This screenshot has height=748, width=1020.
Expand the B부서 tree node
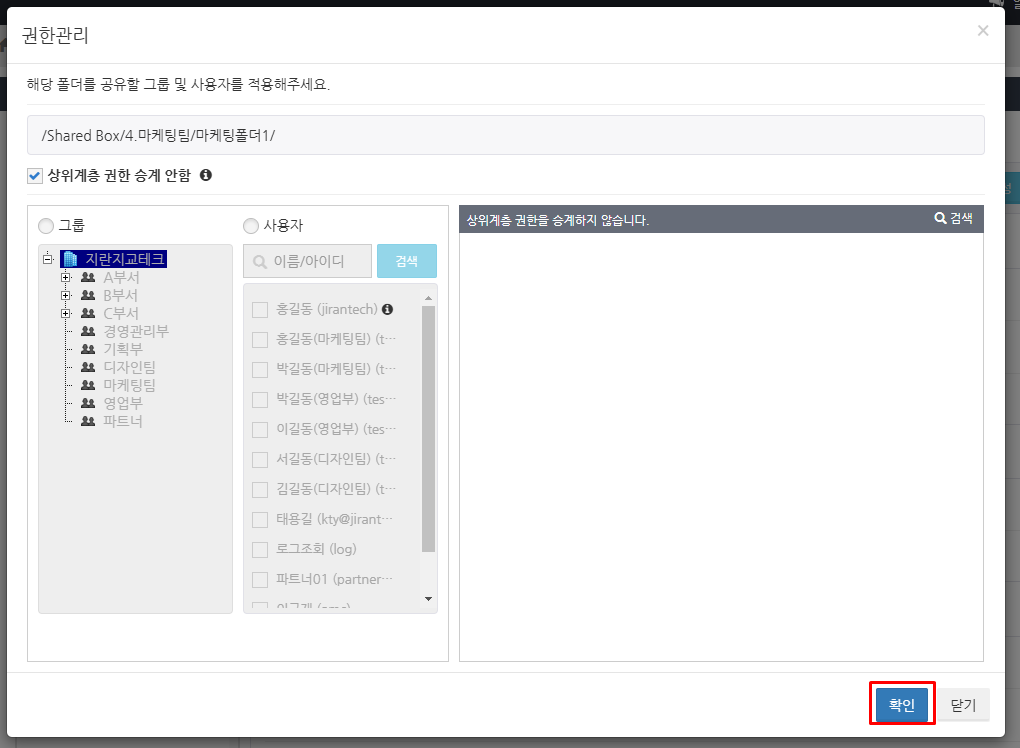(66, 296)
